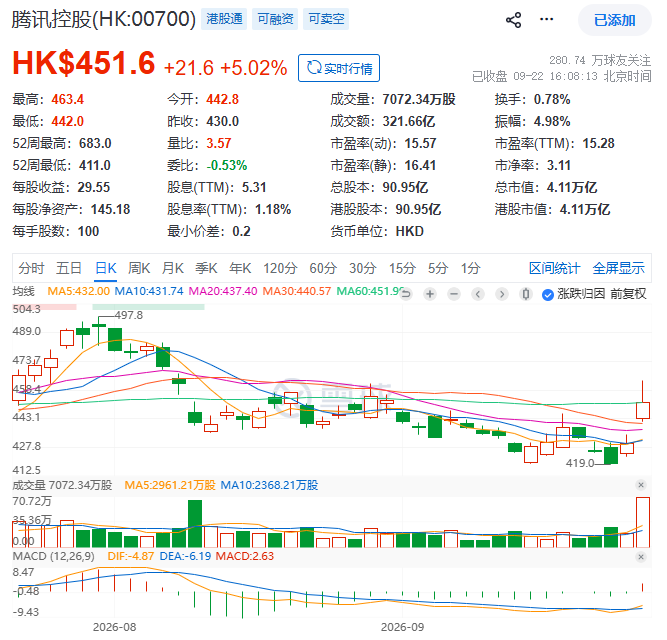Screen dimensions: 667x640
Task: Click the DIF:-4.87 indicator value
Action: (x=131, y=556)
